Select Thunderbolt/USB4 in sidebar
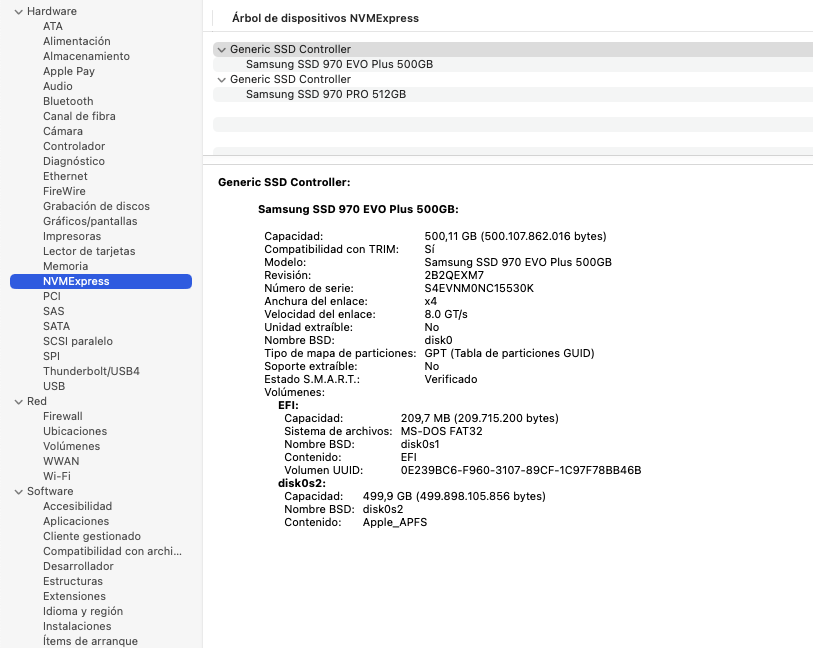The width and height of the screenshot is (813, 648). coord(91,372)
